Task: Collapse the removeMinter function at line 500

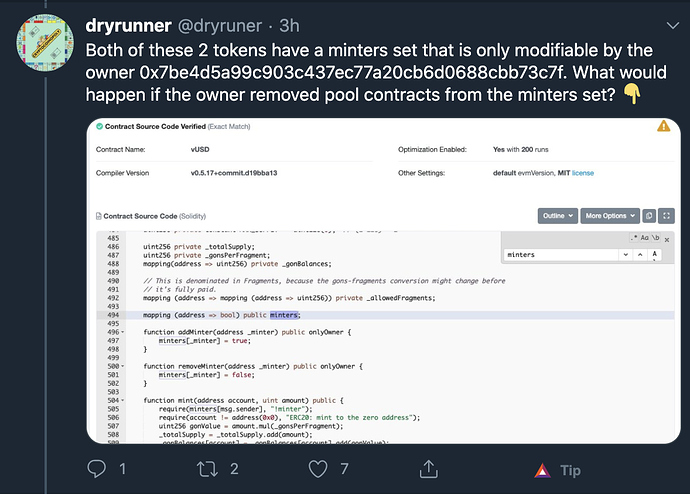Action: point(123,366)
